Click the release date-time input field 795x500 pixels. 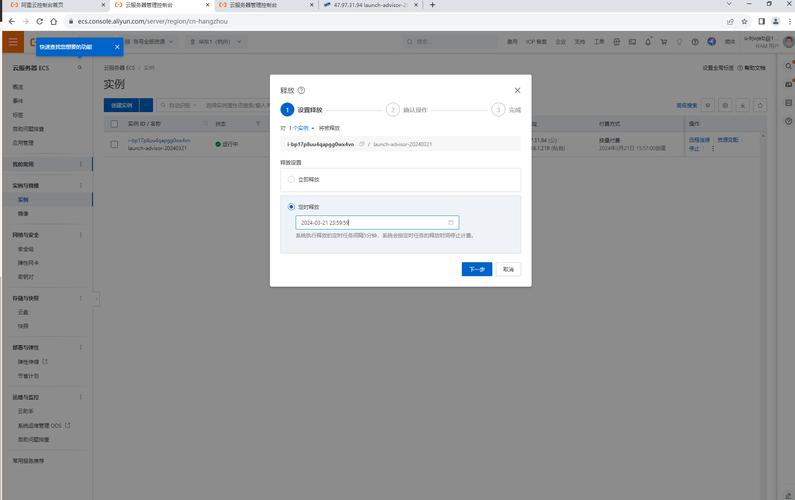(370, 222)
